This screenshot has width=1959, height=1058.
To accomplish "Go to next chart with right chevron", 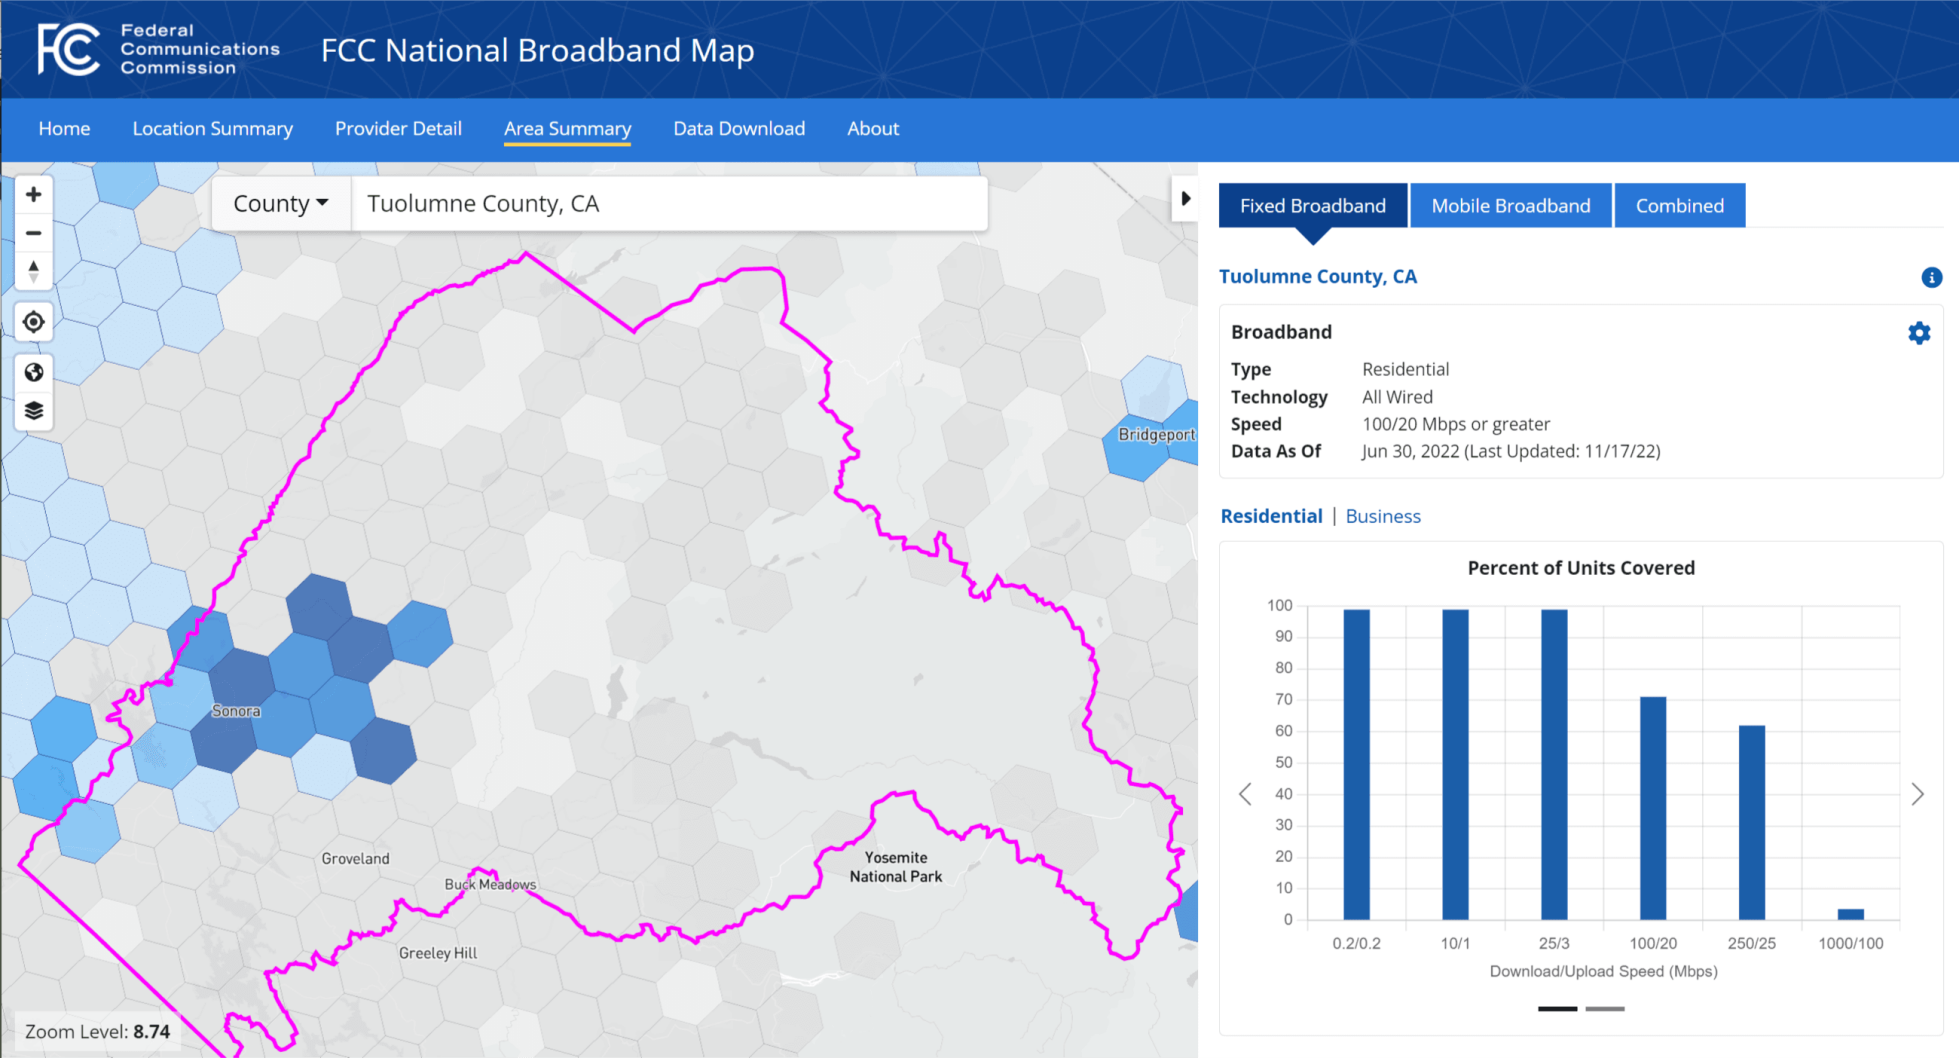I will coord(1917,794).
